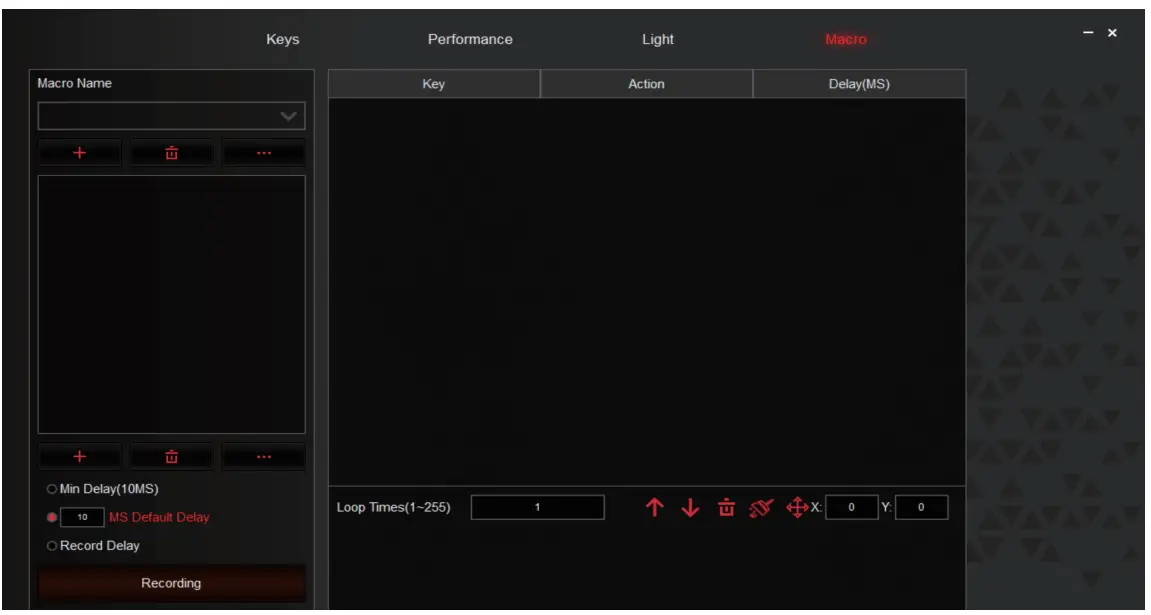
Task: Open the Light settings tab
Action: pyautogui.click(x=660, y=39)
